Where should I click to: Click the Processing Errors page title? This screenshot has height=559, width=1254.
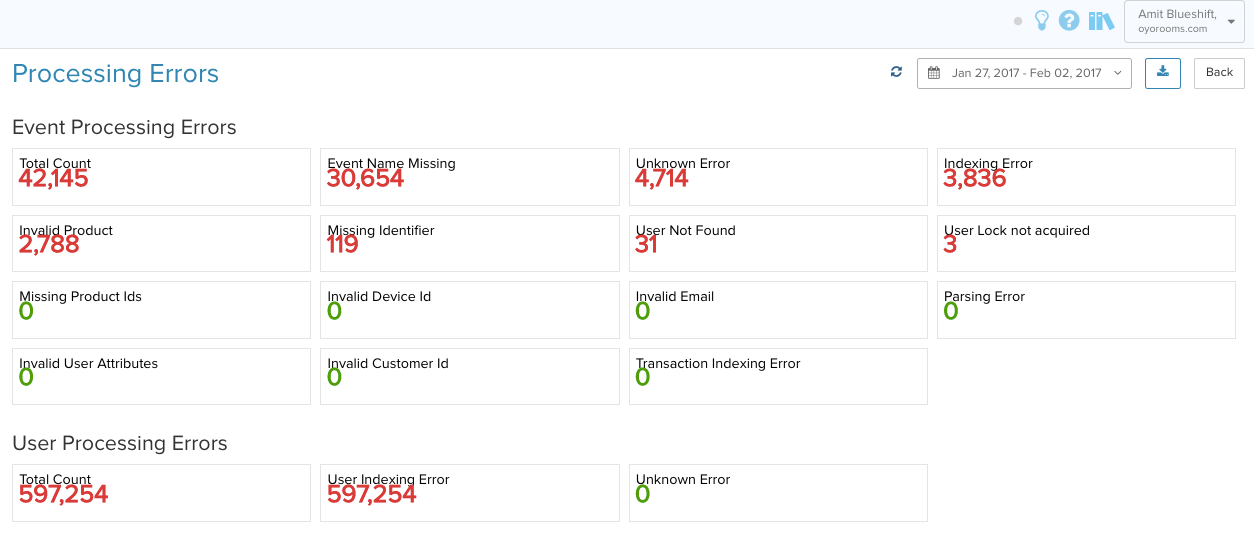[x=115, y=74]
